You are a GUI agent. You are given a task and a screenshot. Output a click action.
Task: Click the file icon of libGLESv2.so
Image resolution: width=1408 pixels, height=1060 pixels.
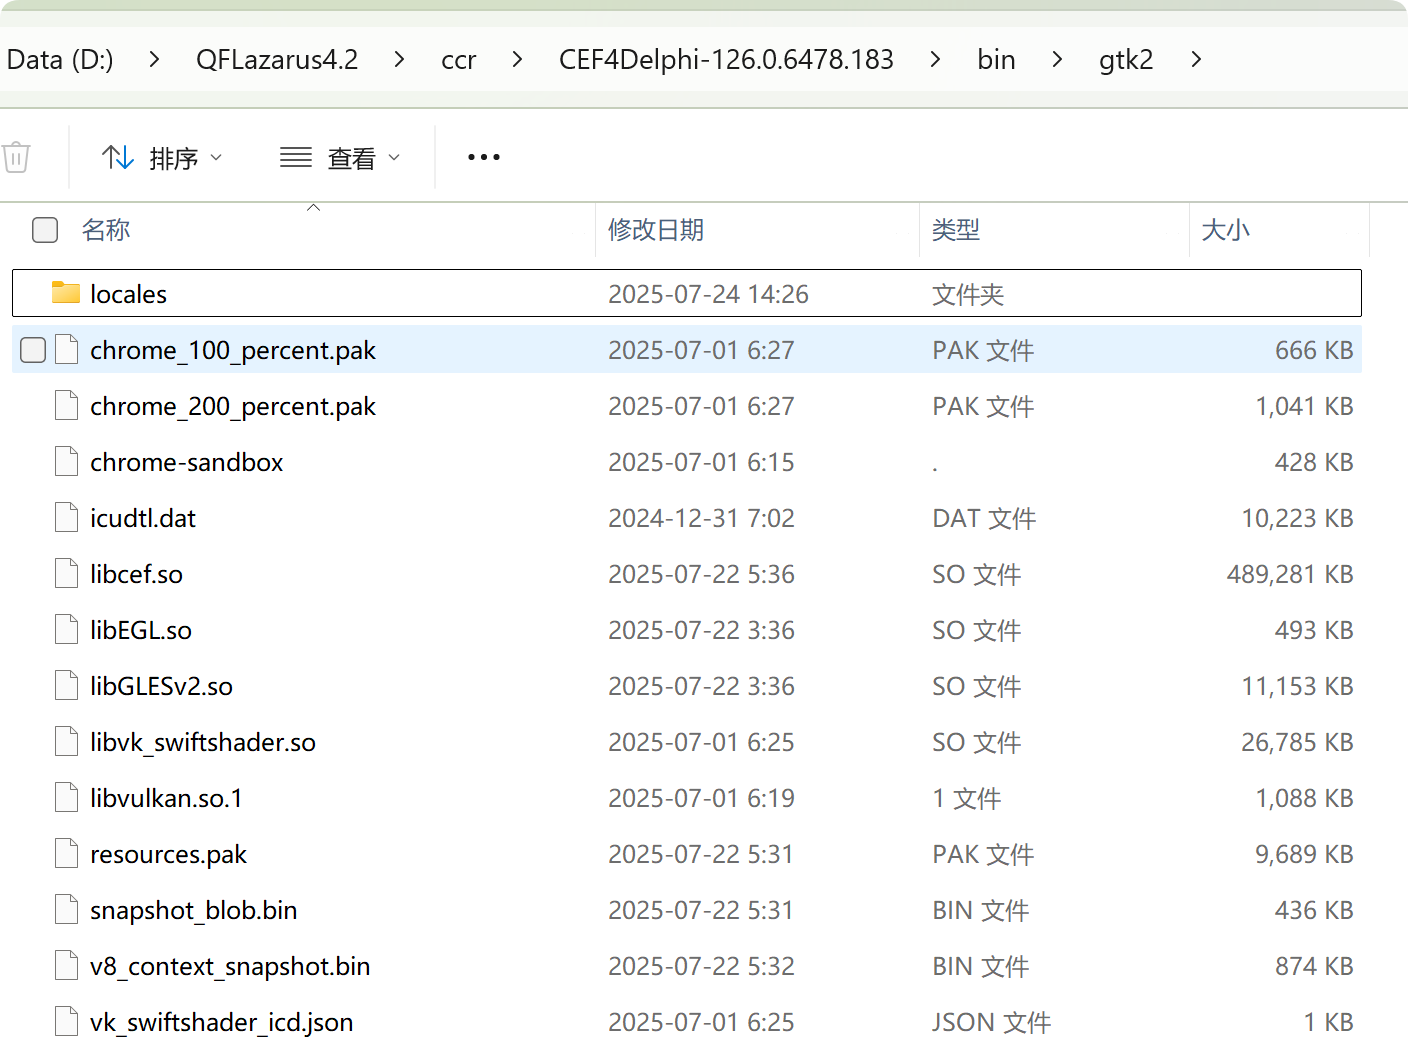coord(67,686)
